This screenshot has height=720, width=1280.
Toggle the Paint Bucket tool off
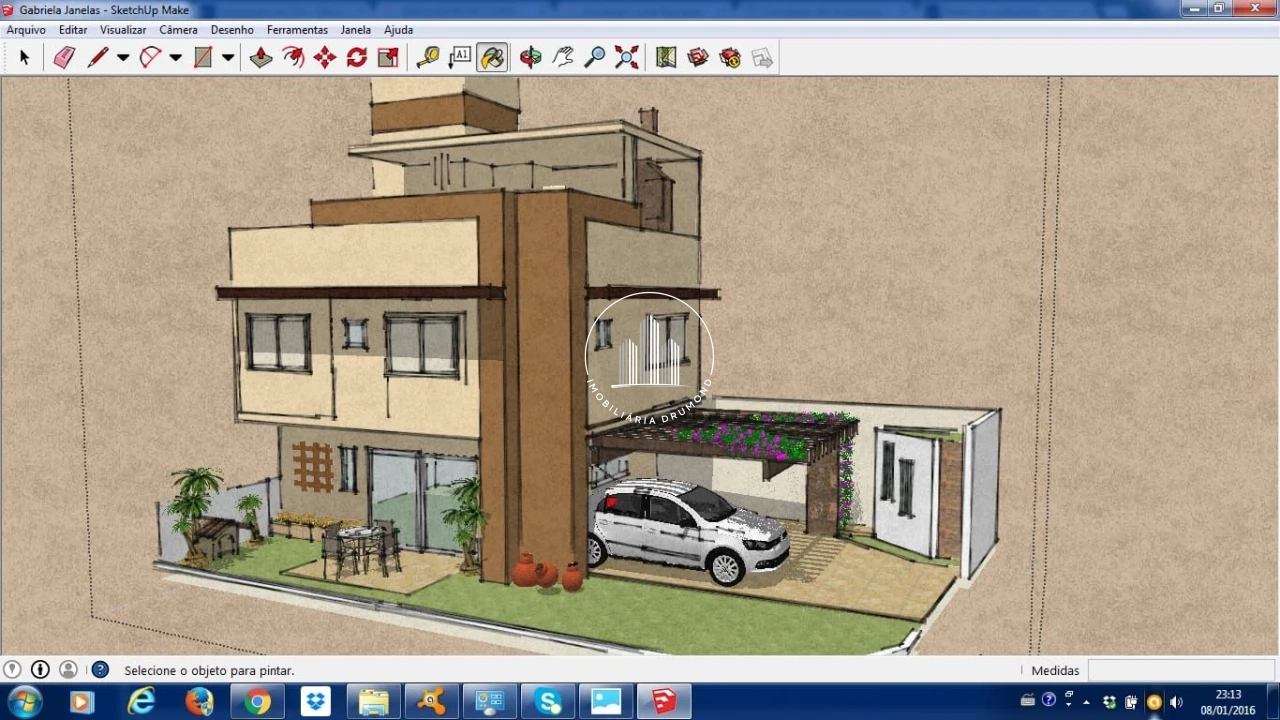(492, 58)
